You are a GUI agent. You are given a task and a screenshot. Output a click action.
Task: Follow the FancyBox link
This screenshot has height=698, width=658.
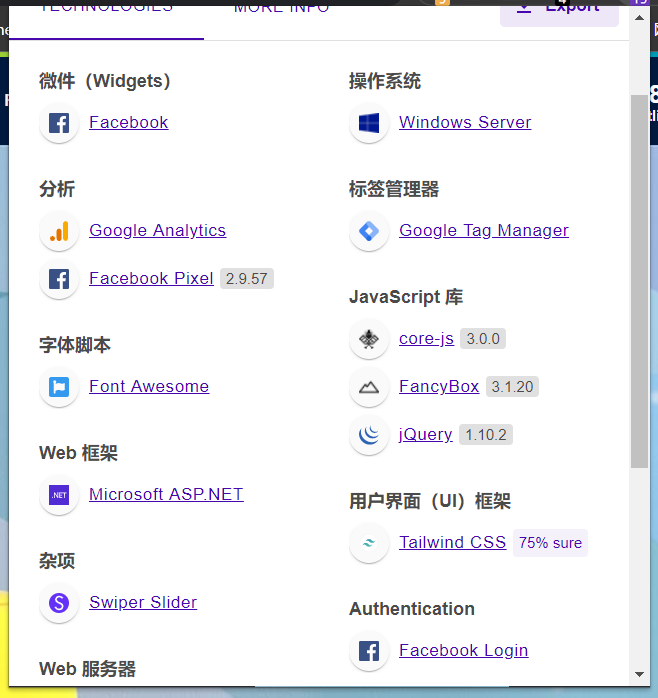pyautogui.click(x=439, y=387)
